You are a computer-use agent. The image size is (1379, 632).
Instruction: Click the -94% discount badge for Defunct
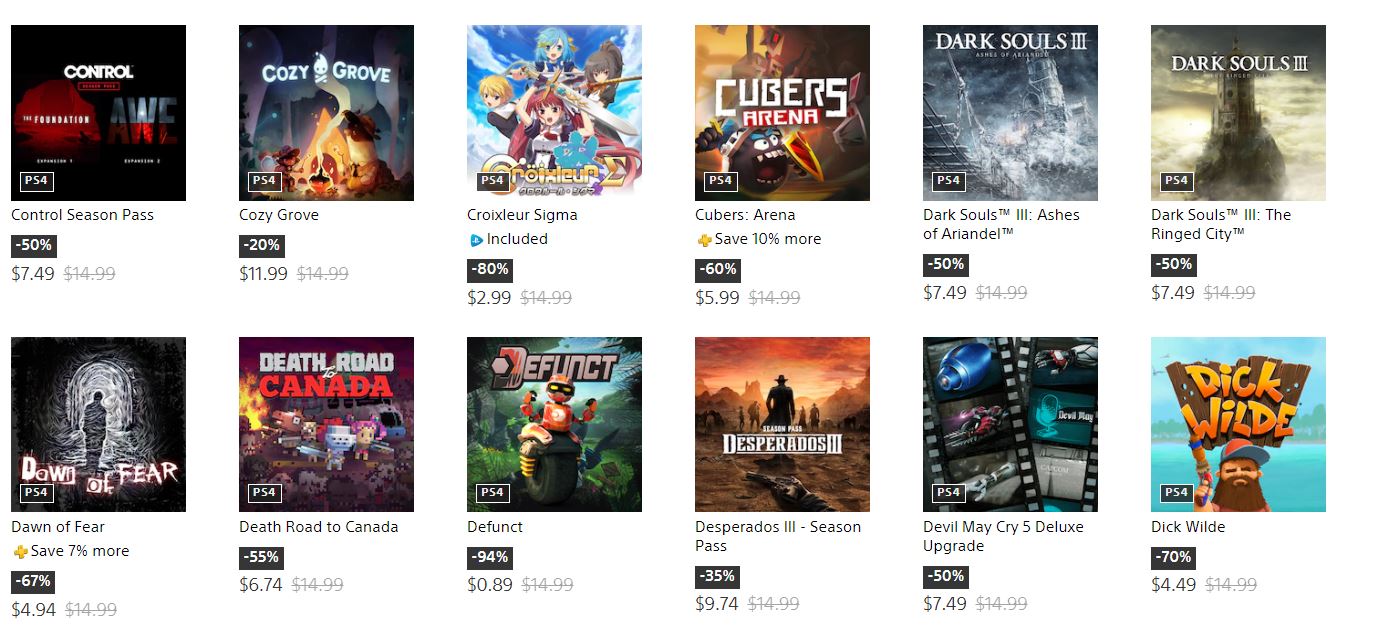(490, 557)
